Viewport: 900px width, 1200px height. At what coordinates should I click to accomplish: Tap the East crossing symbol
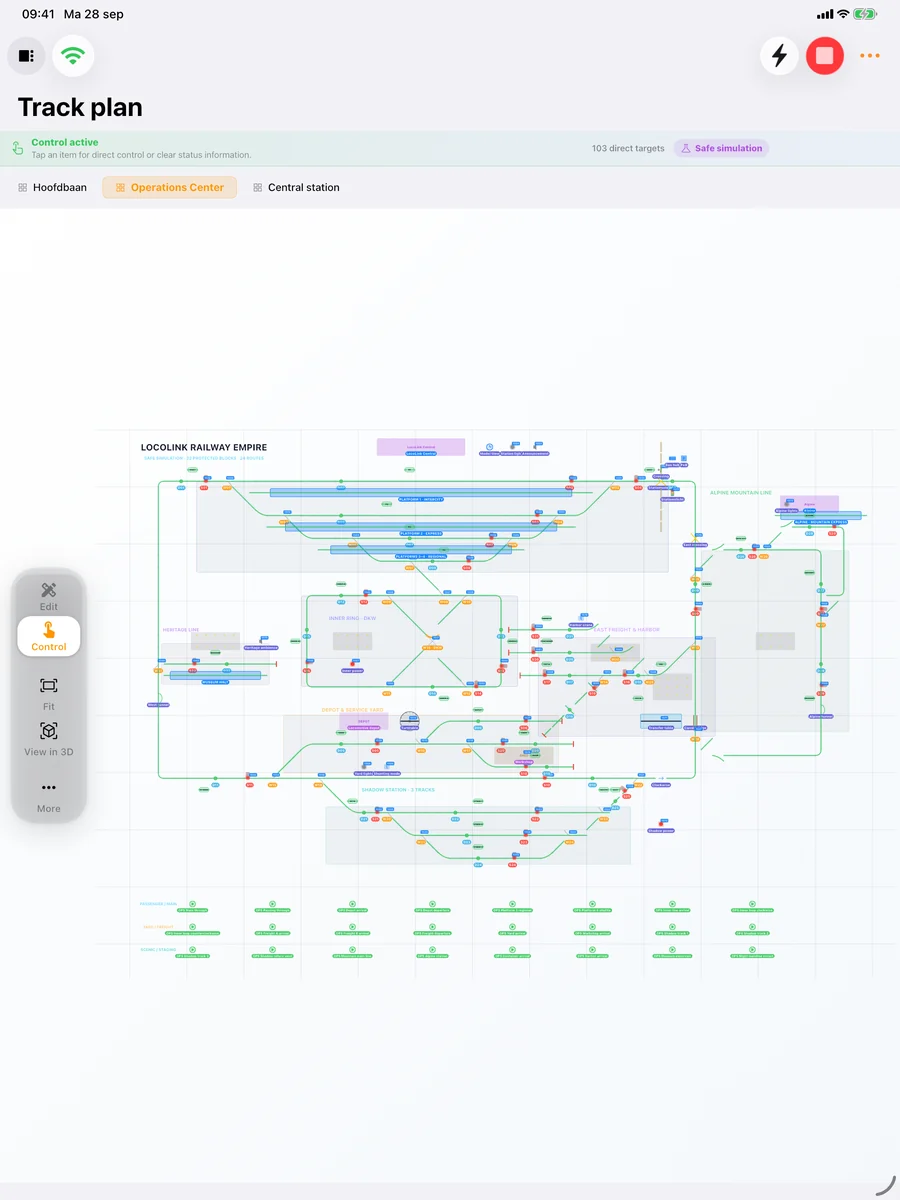click(694, 537)
